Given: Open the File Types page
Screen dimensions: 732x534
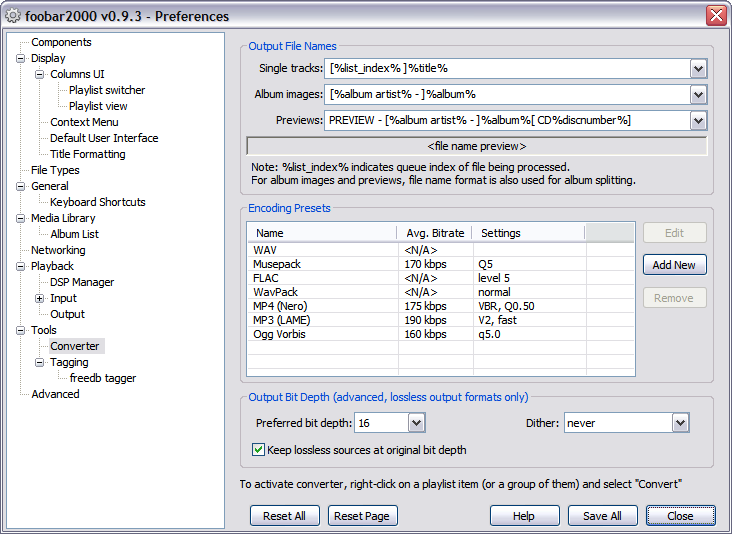Looking at the screenshot, I should tap(55, 170).
